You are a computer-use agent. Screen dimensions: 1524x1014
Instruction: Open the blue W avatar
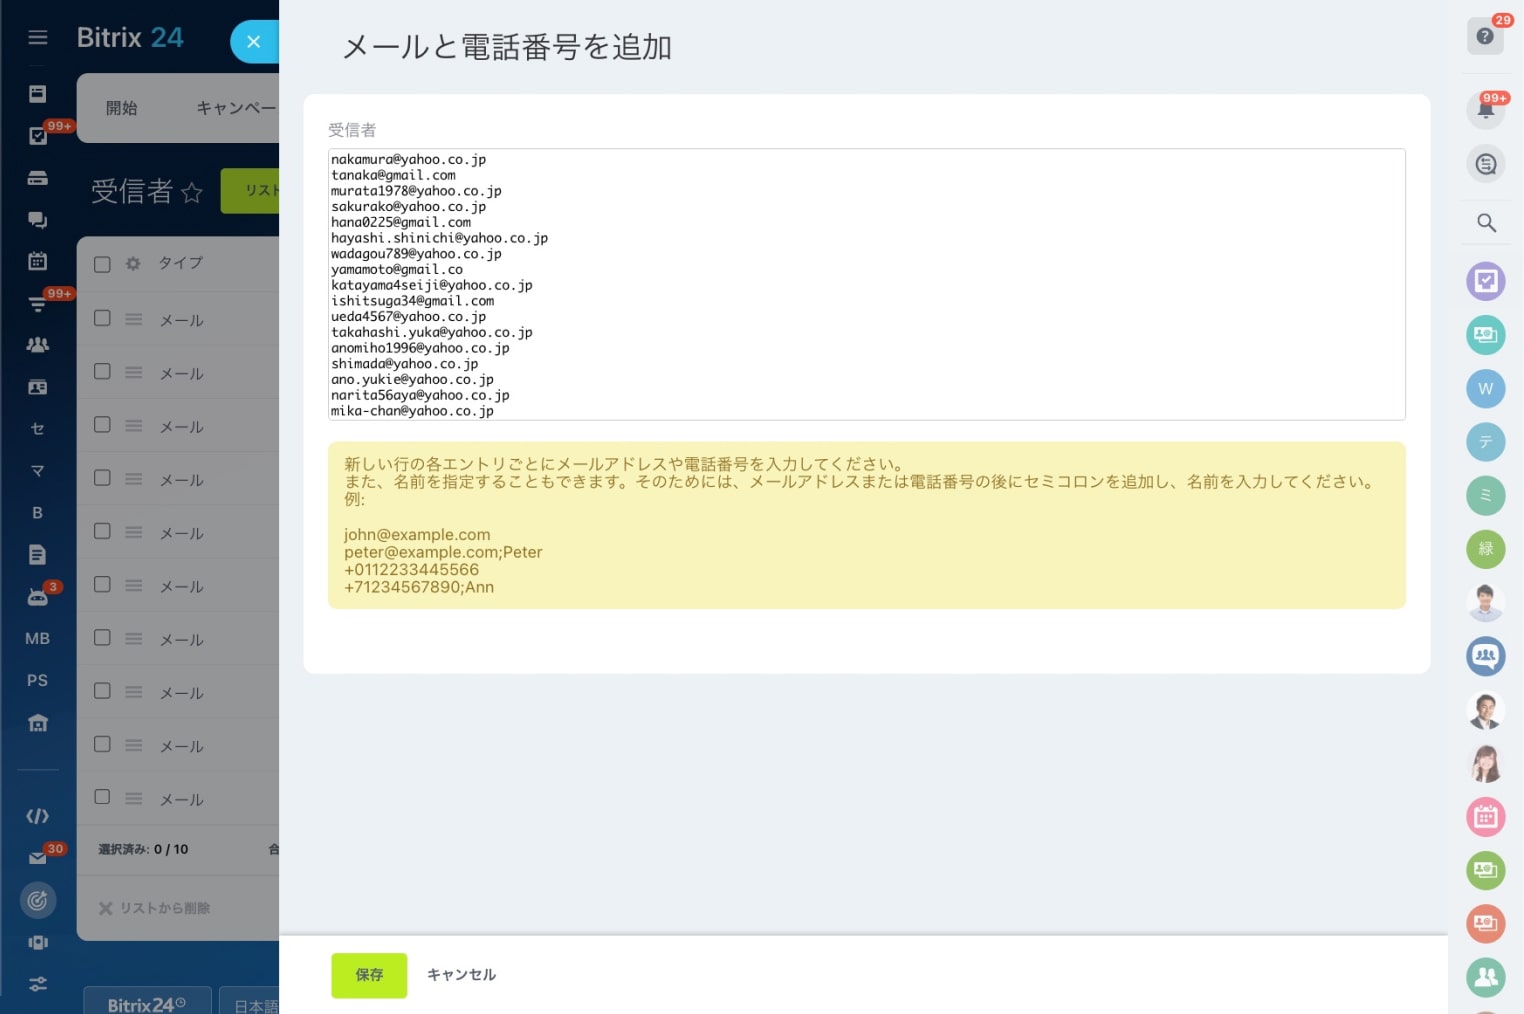click(1486, 388)
